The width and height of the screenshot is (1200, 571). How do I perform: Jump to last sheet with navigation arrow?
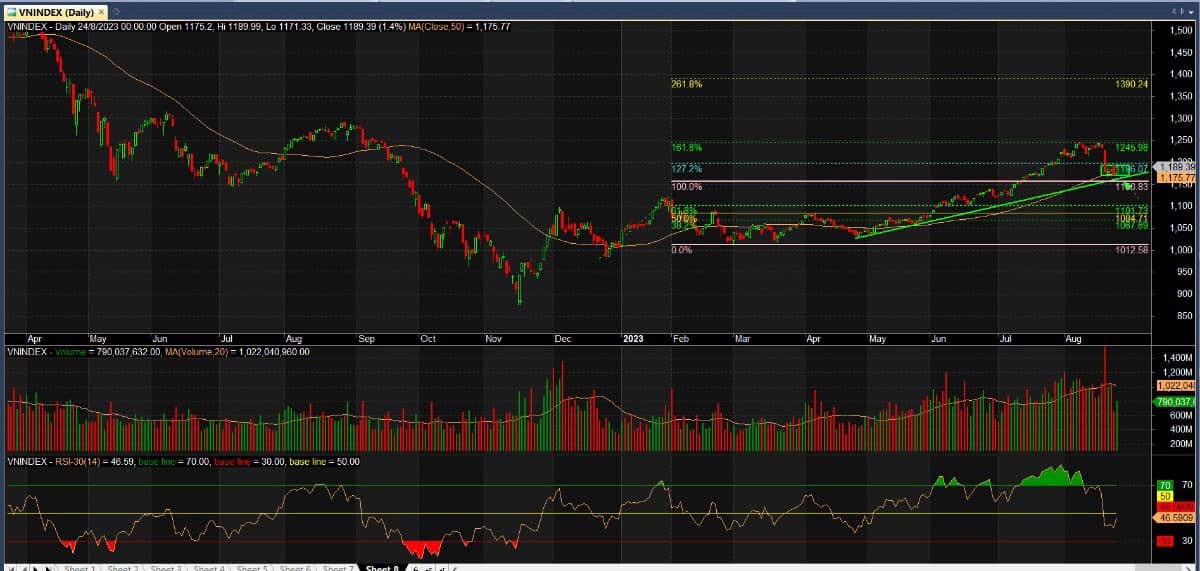pos(48,568)
